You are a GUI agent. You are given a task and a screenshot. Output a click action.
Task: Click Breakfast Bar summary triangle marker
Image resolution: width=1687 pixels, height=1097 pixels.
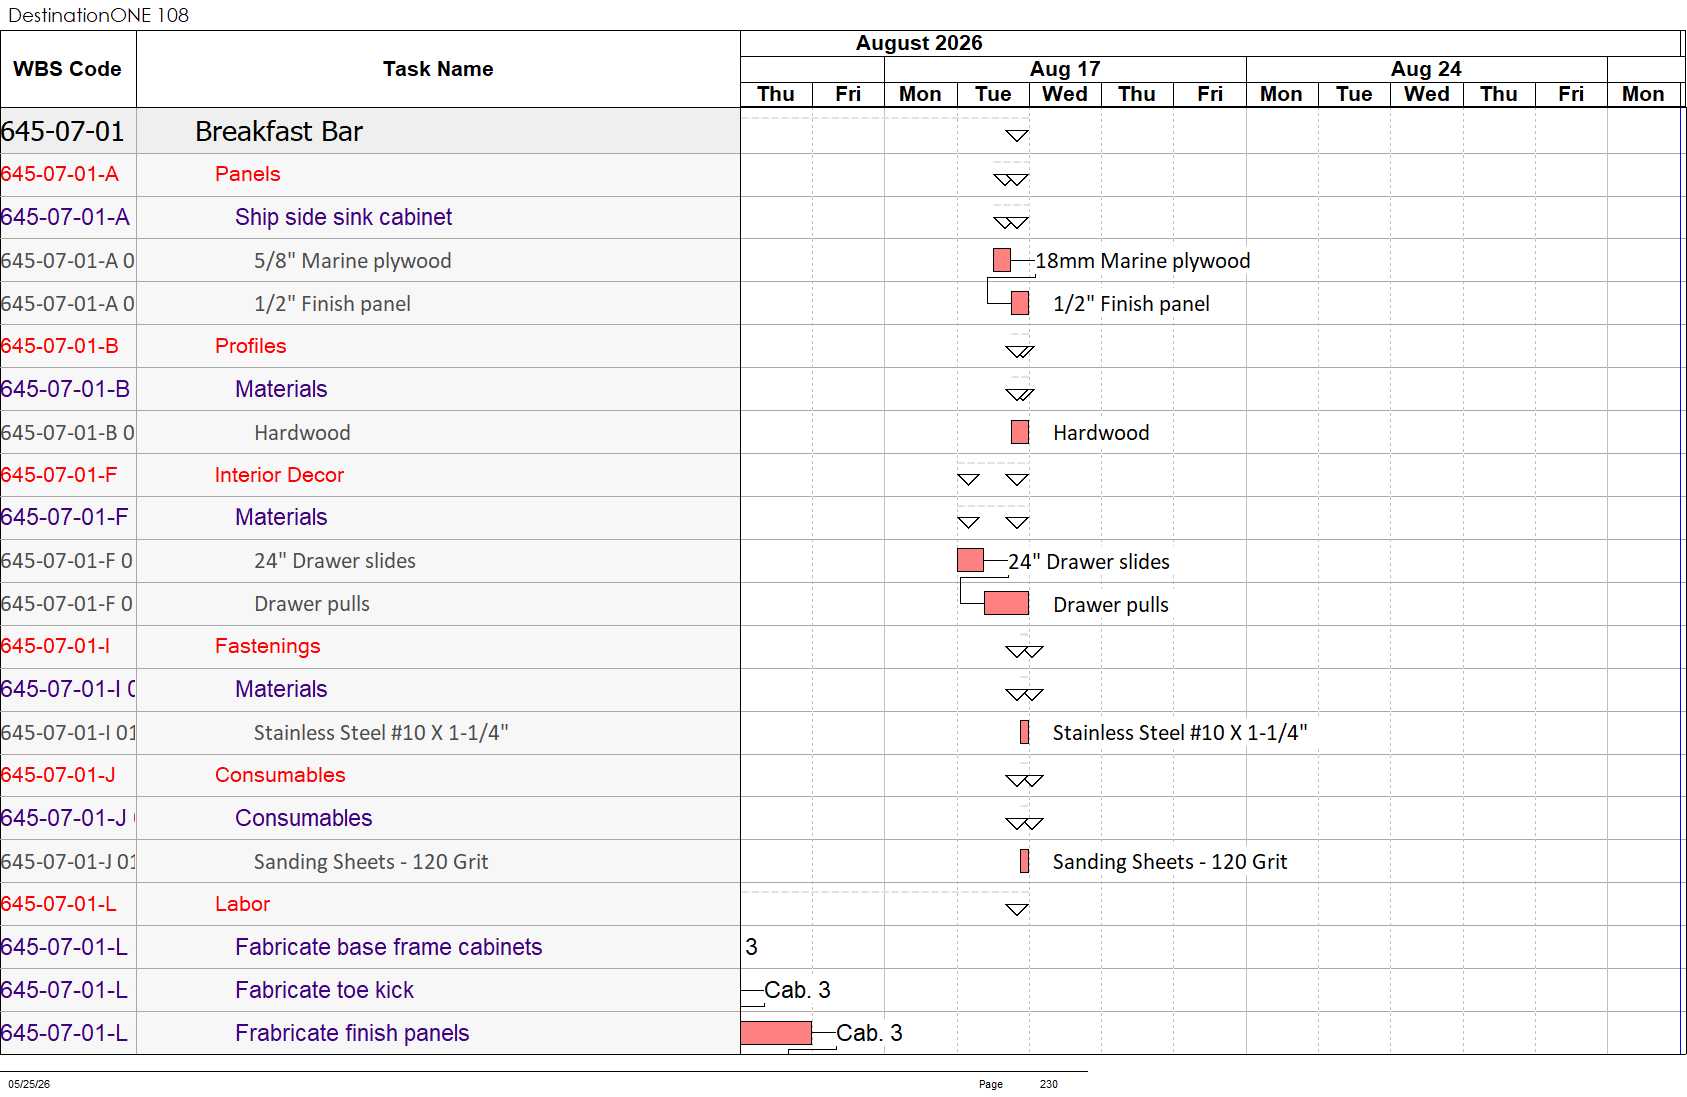pyautogui.click(x=1017, y=136)
